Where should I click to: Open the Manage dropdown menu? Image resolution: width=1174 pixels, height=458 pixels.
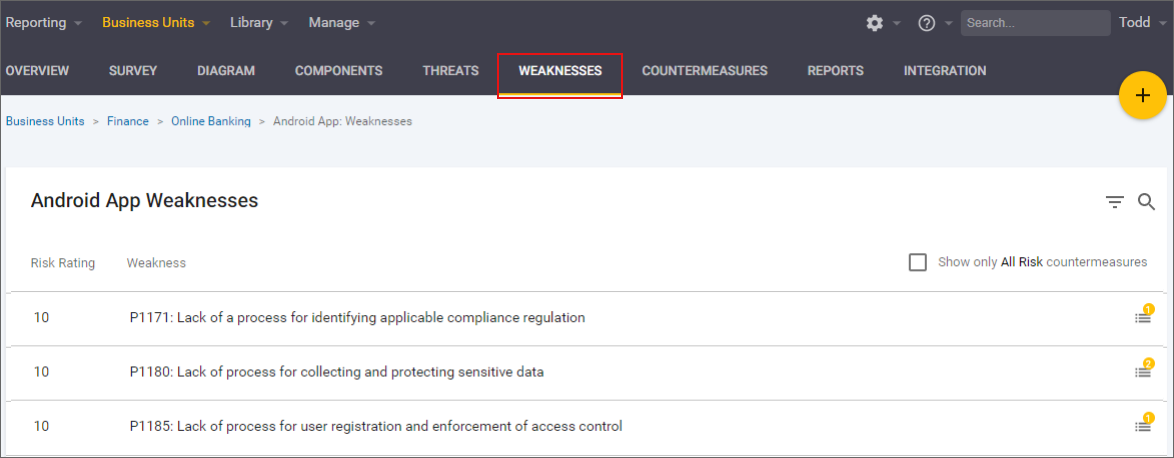341,22
